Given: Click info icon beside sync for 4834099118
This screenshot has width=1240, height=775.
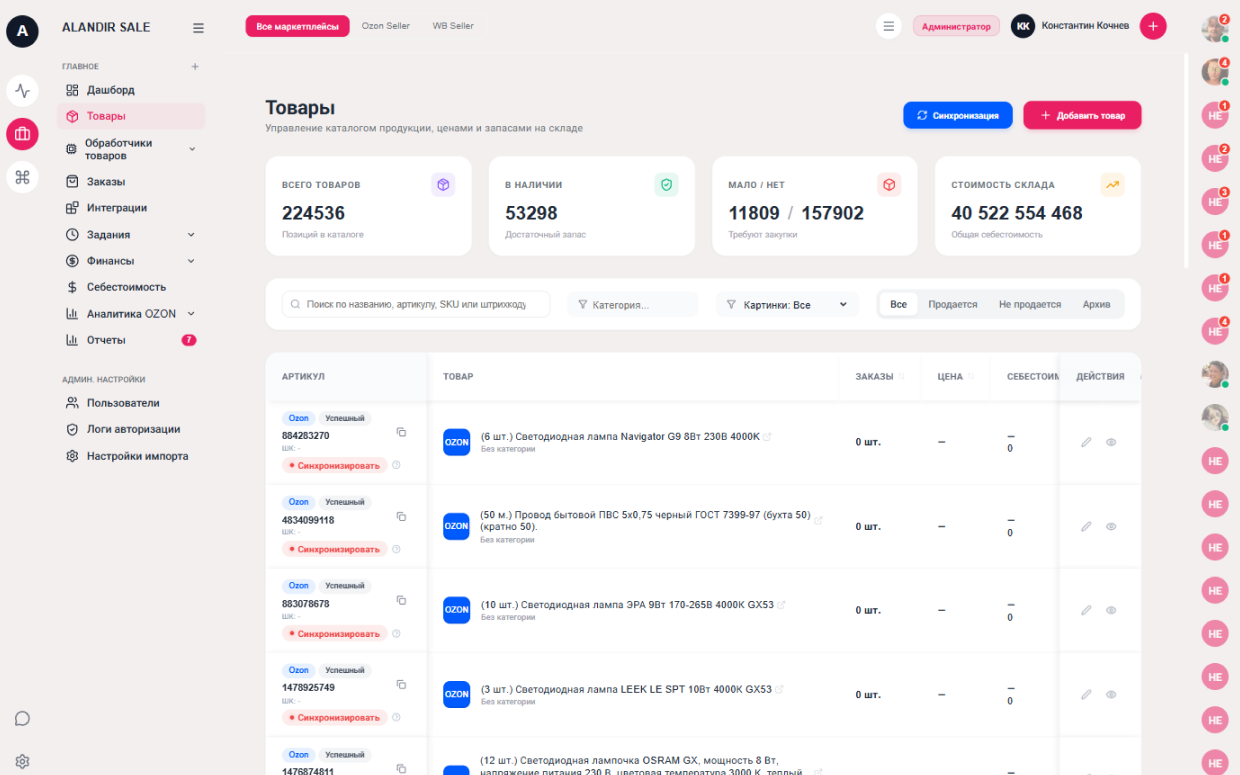Looking at the screenshot, I should coord(396,549).
